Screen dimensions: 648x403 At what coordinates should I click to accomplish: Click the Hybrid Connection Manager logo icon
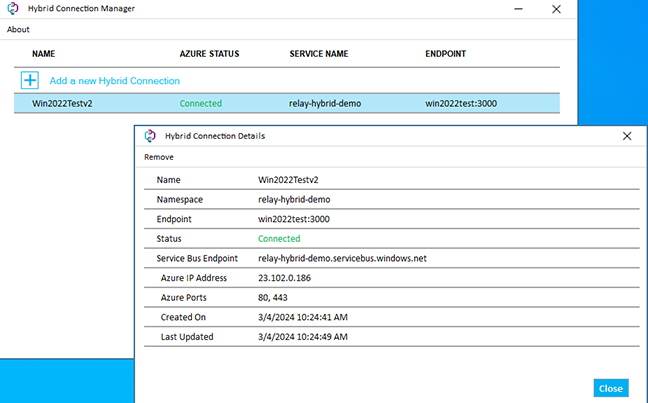tap(13, 8)
